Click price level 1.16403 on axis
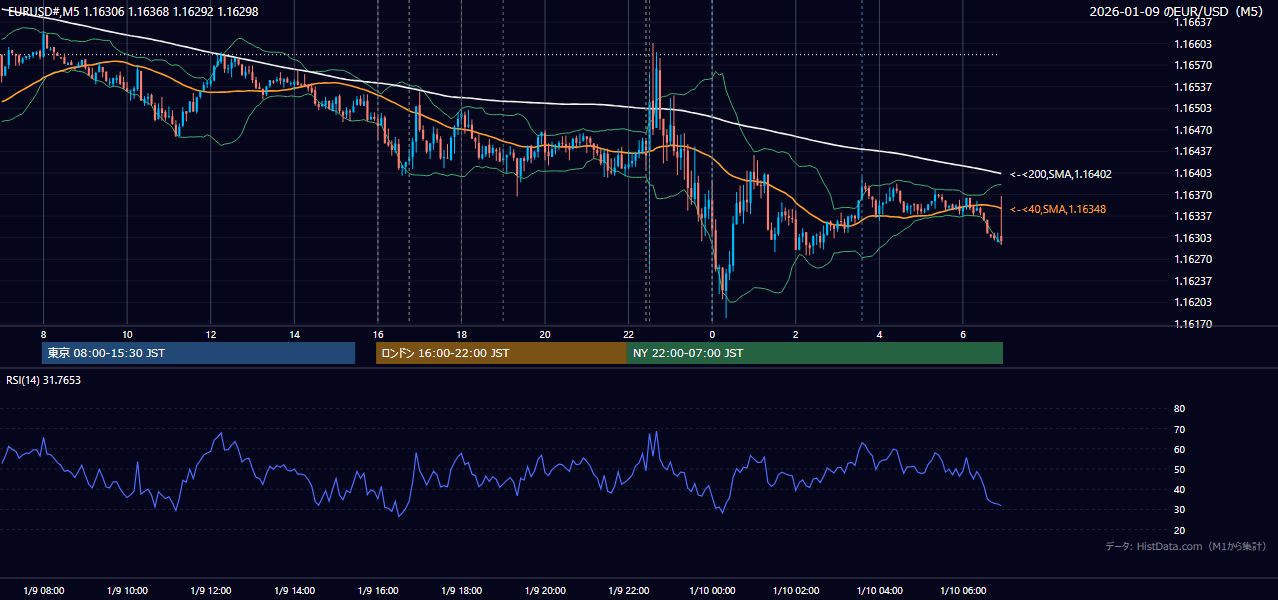1278x600 pixels. [1192, 173]
